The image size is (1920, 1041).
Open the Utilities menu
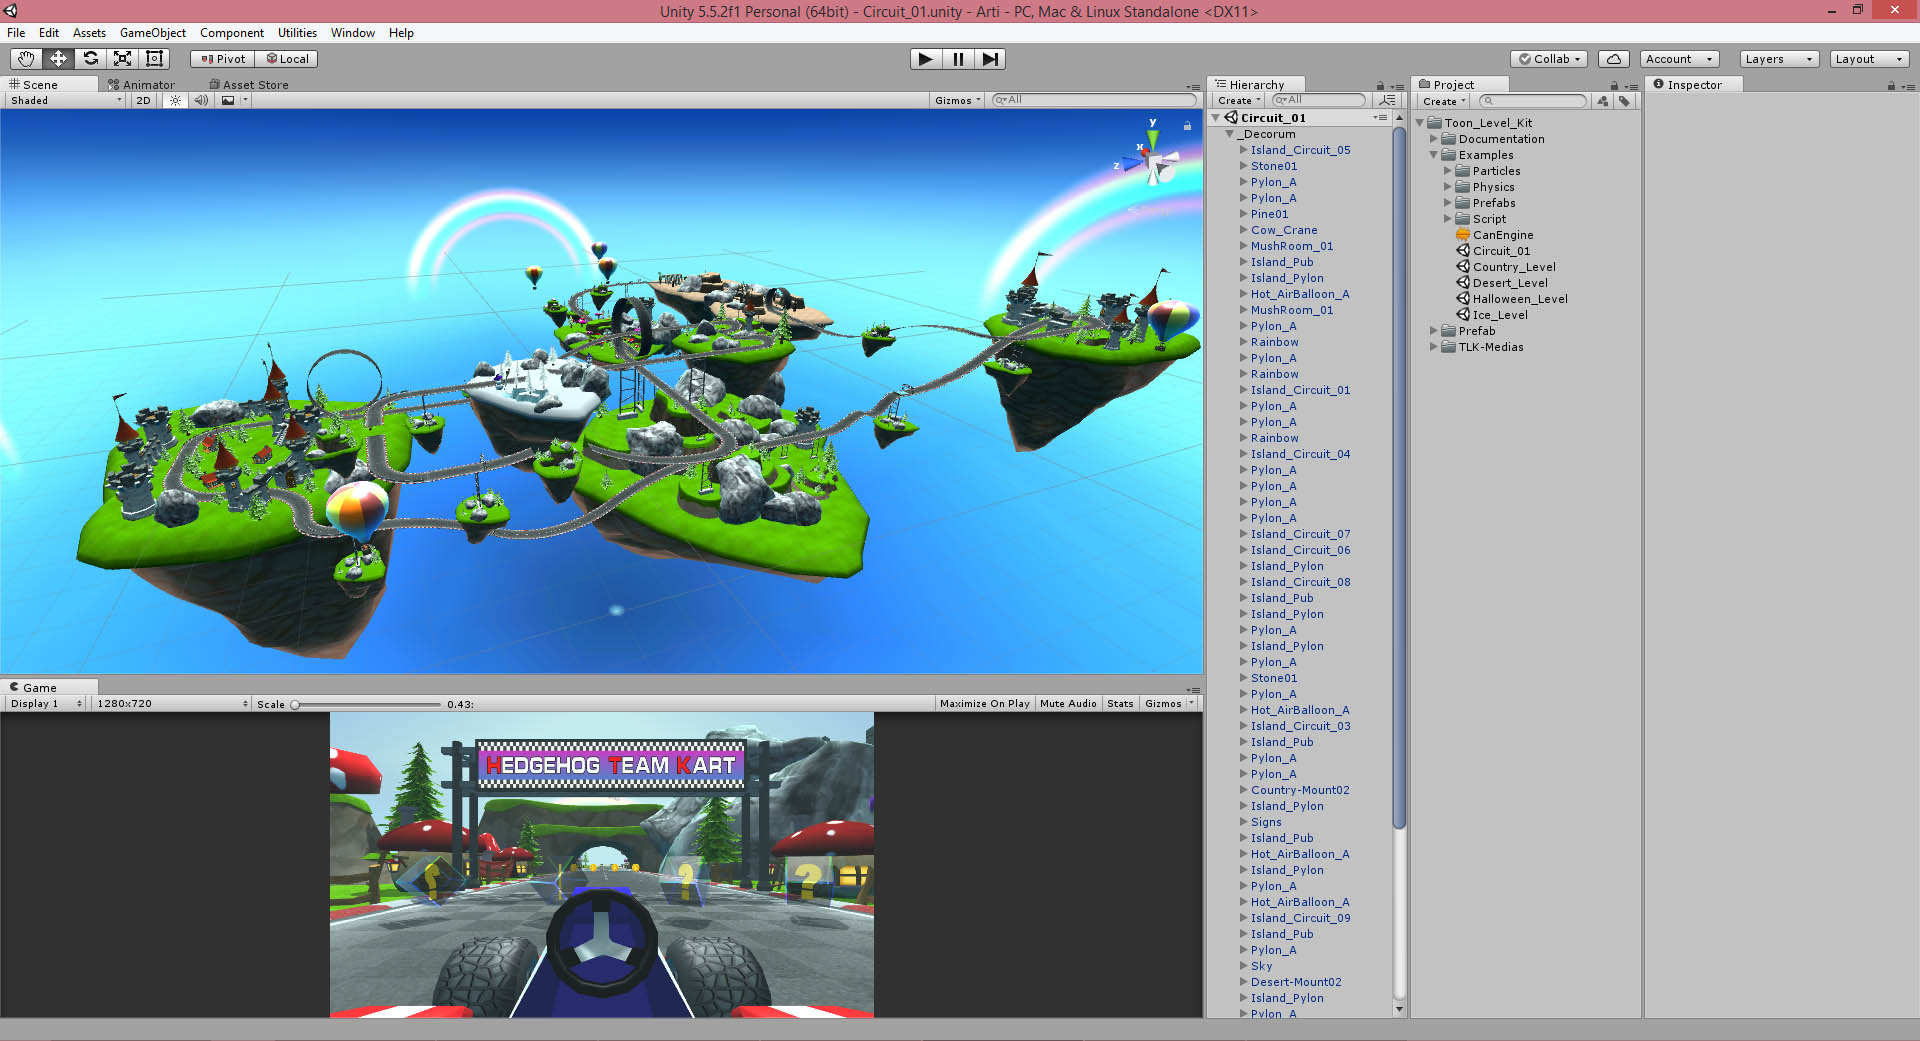pos(297,33)
